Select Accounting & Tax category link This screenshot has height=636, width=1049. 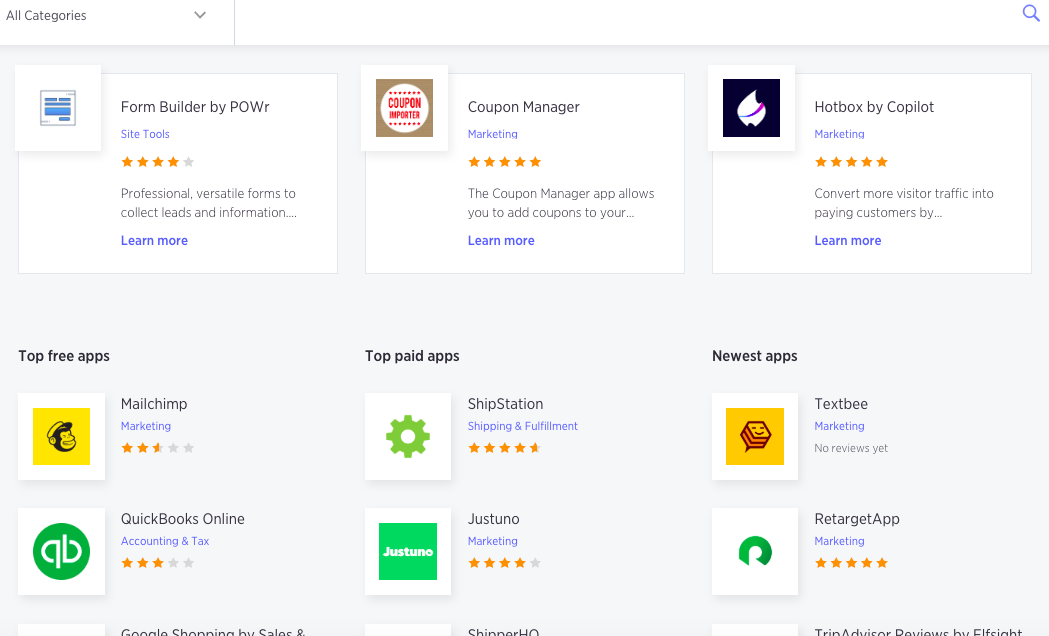click(x=165, y=541)
